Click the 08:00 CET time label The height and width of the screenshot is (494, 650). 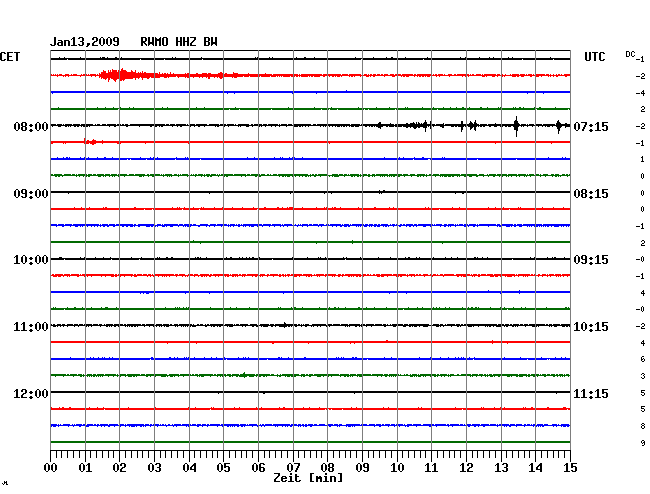31,126
